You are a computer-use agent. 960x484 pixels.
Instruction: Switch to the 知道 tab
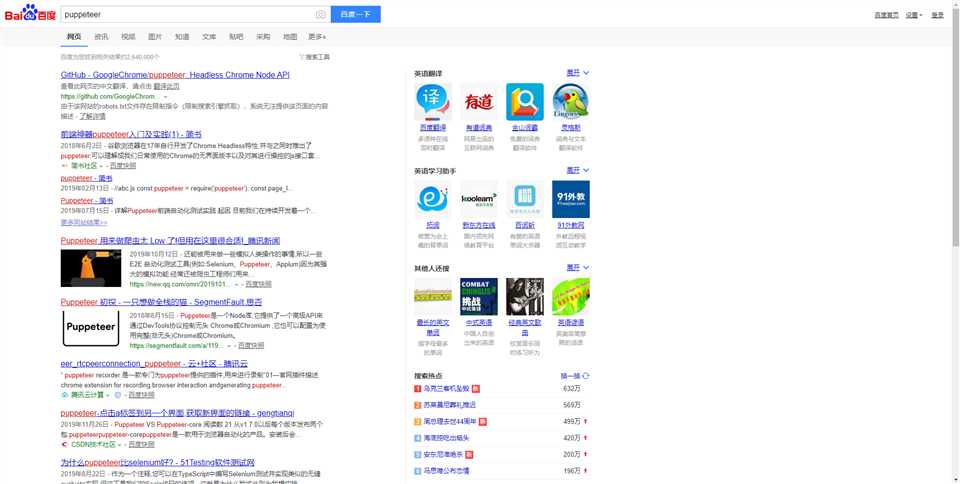click(182, 37)
